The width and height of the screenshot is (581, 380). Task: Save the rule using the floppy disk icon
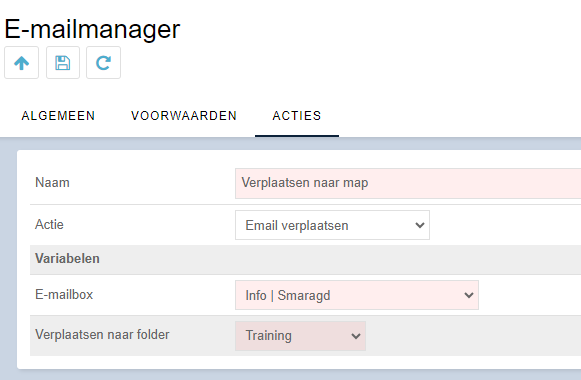click(x=63, y=63)
